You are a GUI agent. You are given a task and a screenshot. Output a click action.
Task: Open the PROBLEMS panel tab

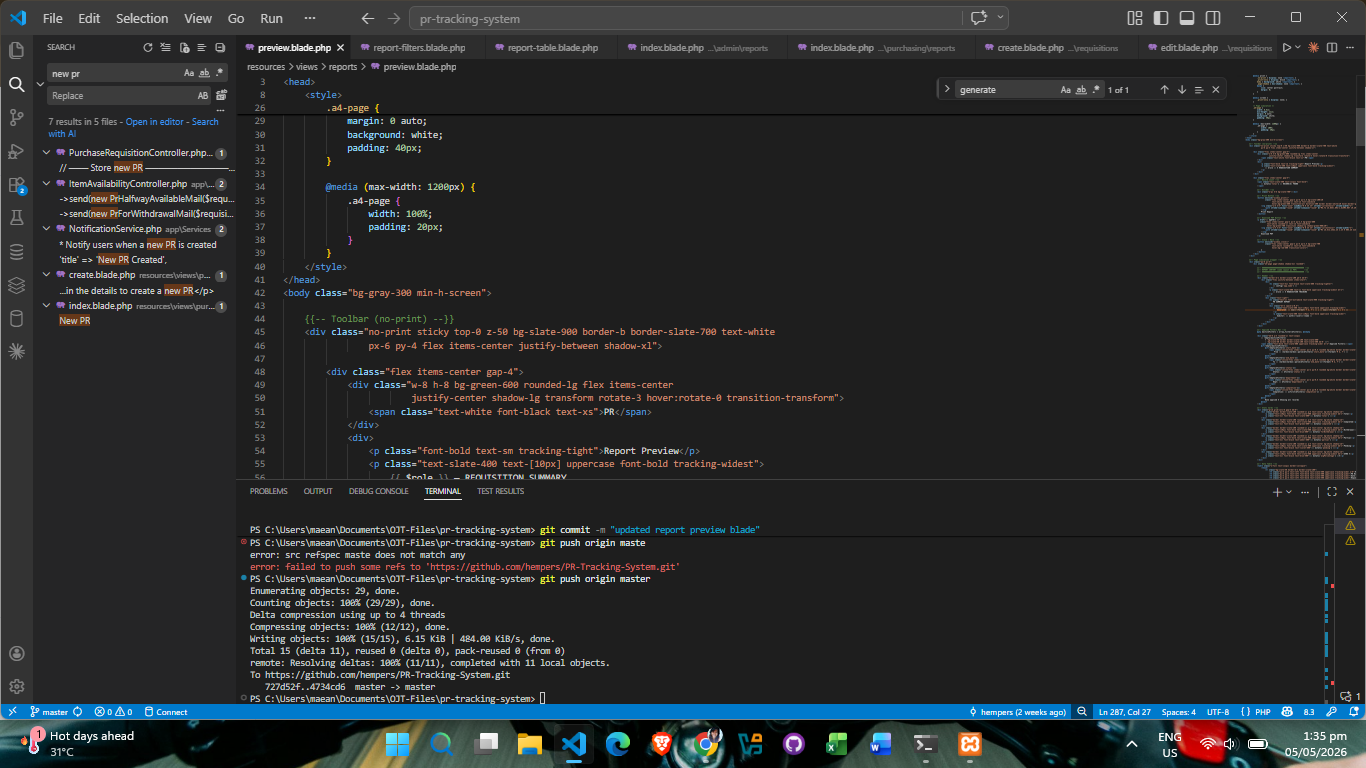coord(268,491)
